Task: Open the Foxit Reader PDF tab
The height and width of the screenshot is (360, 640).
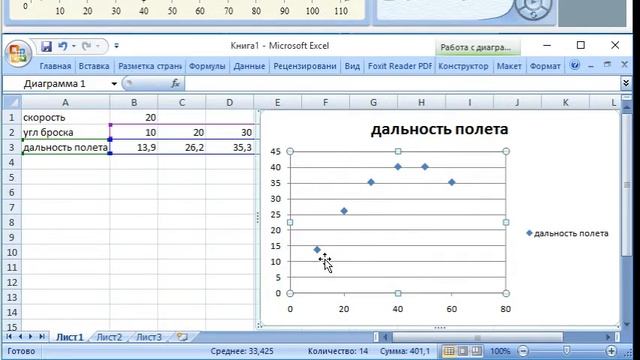Action: 400,66
